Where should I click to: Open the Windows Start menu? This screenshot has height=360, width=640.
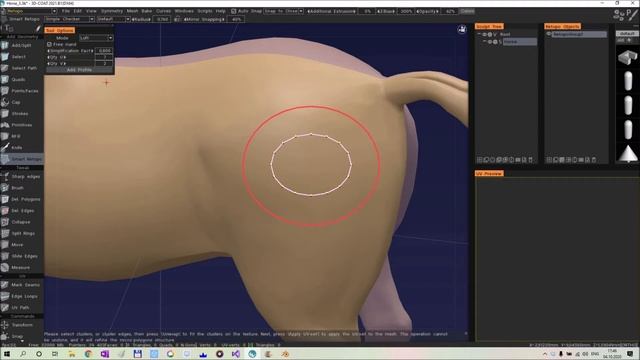coord(7,354)
